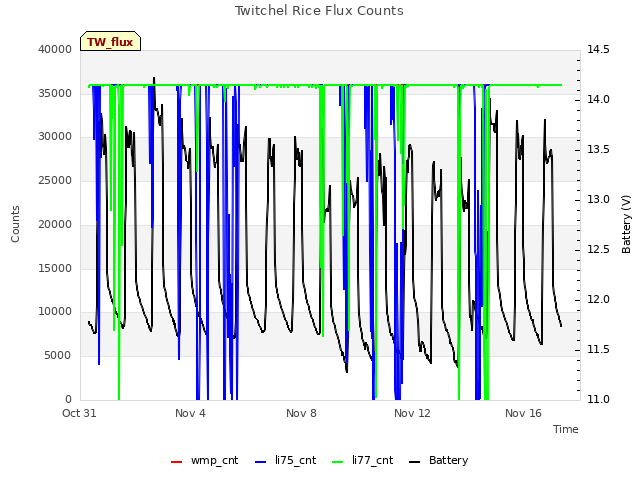The height and width of the screenshot is (480, 640).
Task: Click the 5000 counts axis value
Action: (x=58, y=356)
